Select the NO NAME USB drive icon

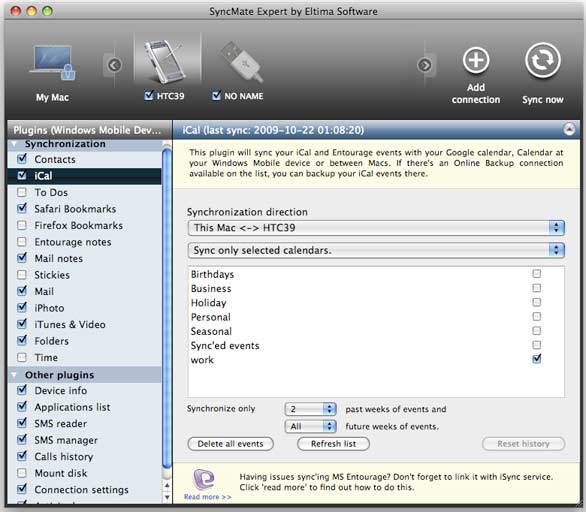click(x=242, y=61)
